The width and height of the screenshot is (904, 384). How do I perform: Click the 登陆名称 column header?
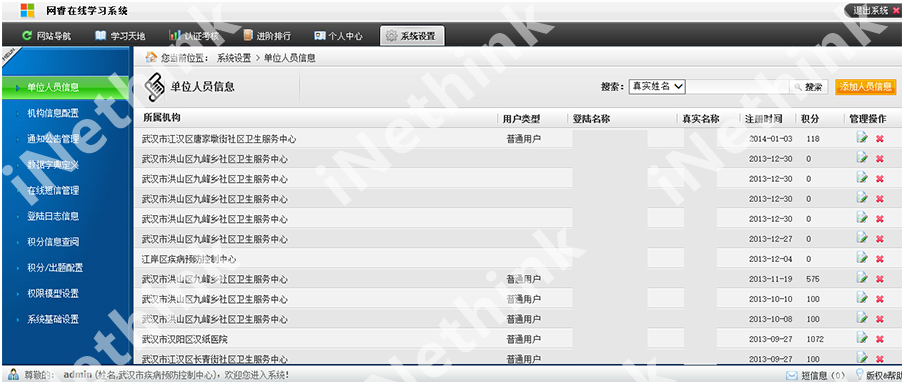[x=591, y=119]
